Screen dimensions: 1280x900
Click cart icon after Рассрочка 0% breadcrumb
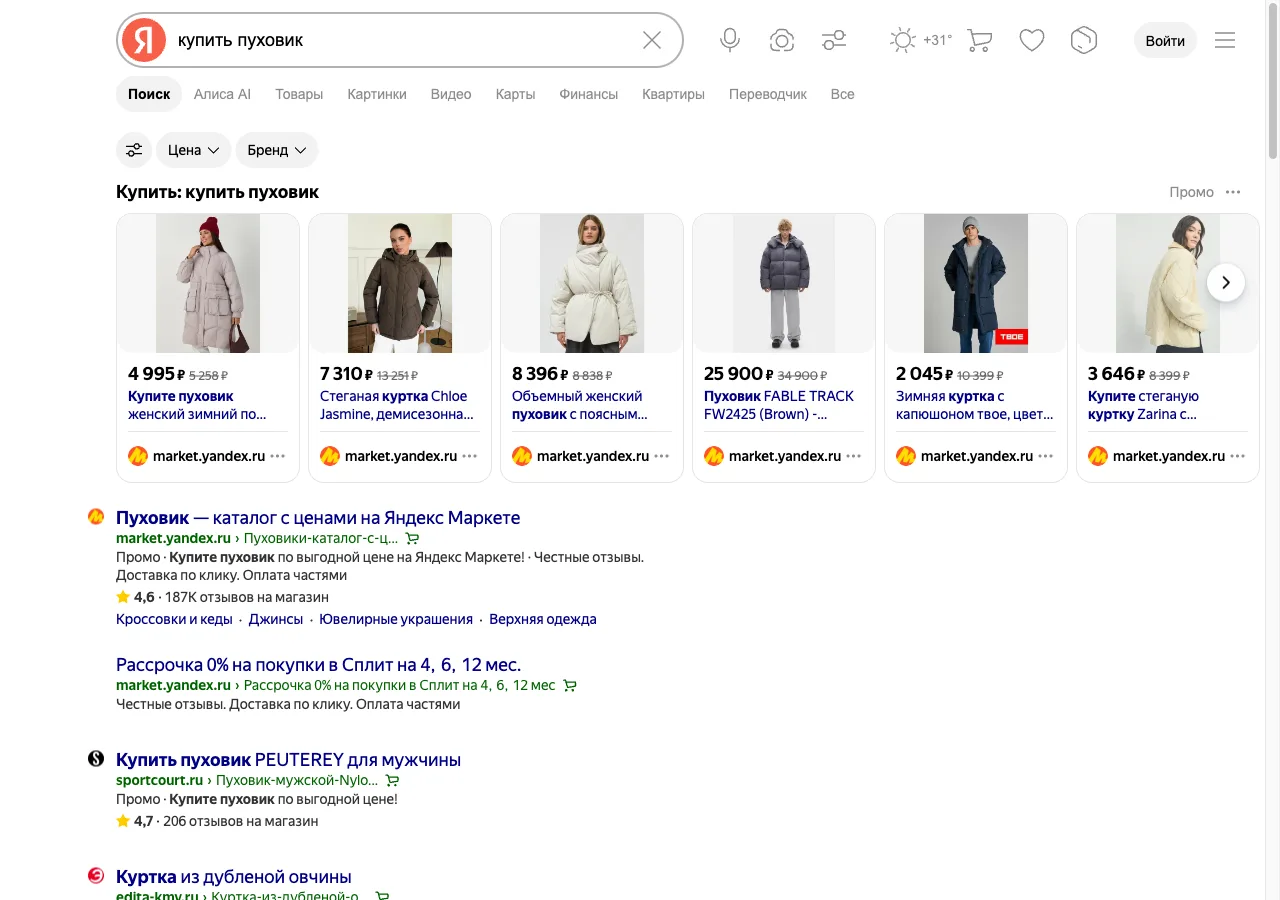pyautogui.click(x=570, y=685)
